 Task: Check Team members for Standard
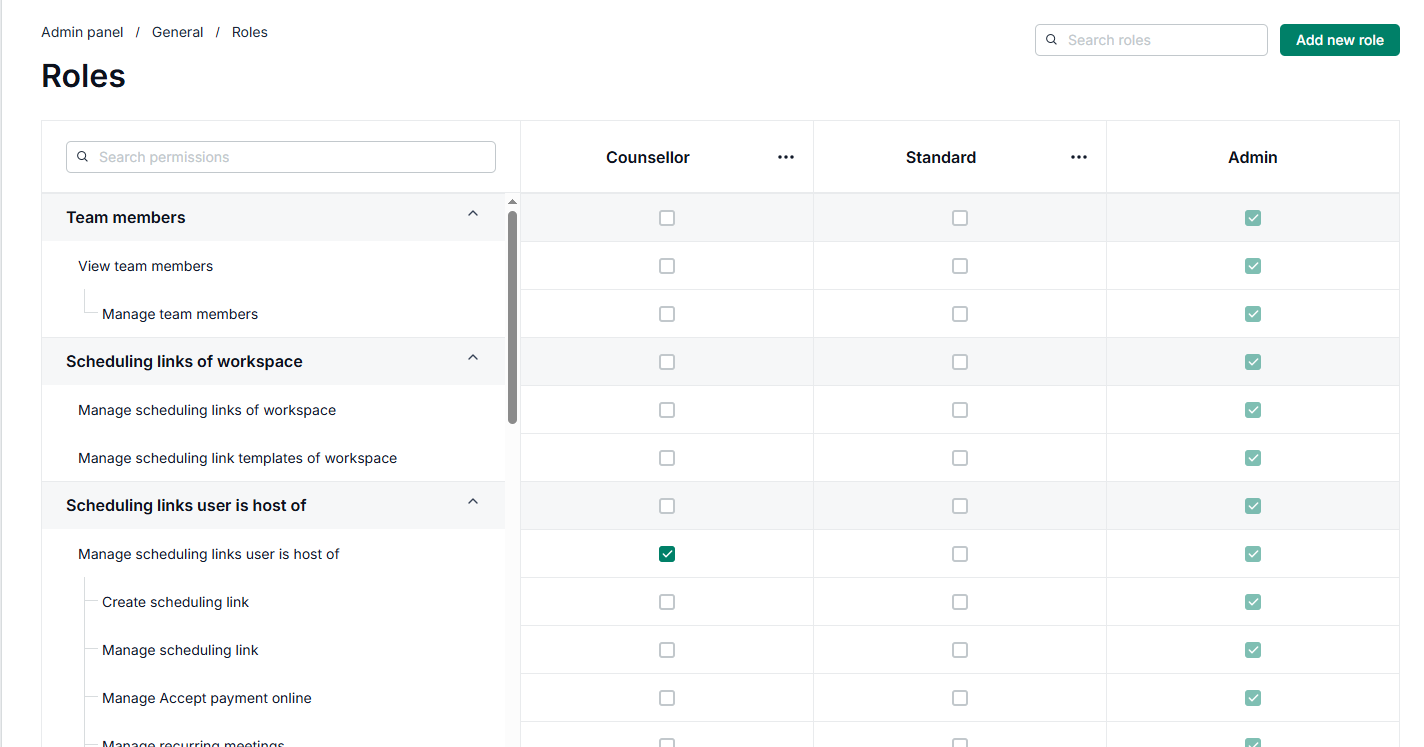[960, 218]
